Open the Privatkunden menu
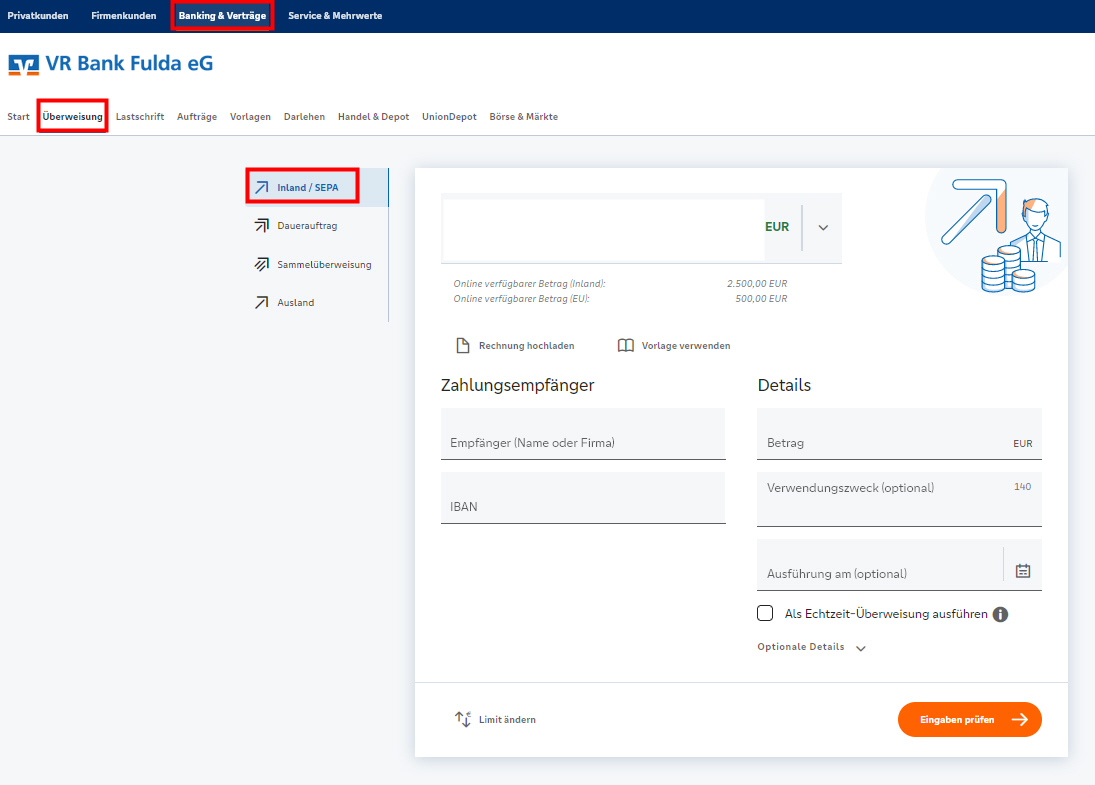The image size is (1095, 785). tap(38, 15)
